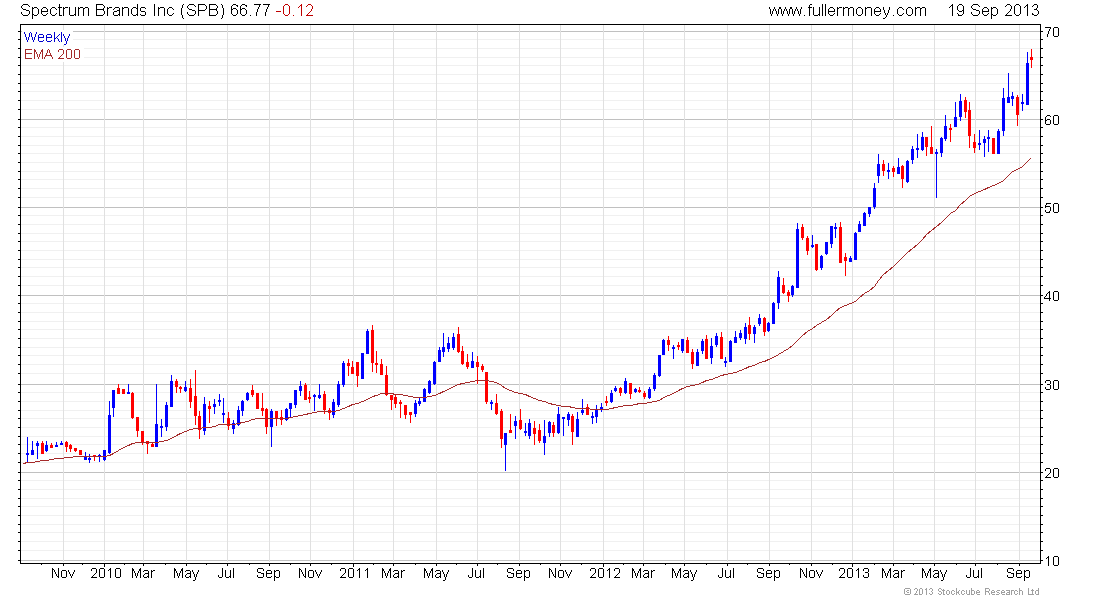The width and height of the screenshot is (1100, 600).
Task: Click the 30 price axis label
Action: [x=1052, y=385]
